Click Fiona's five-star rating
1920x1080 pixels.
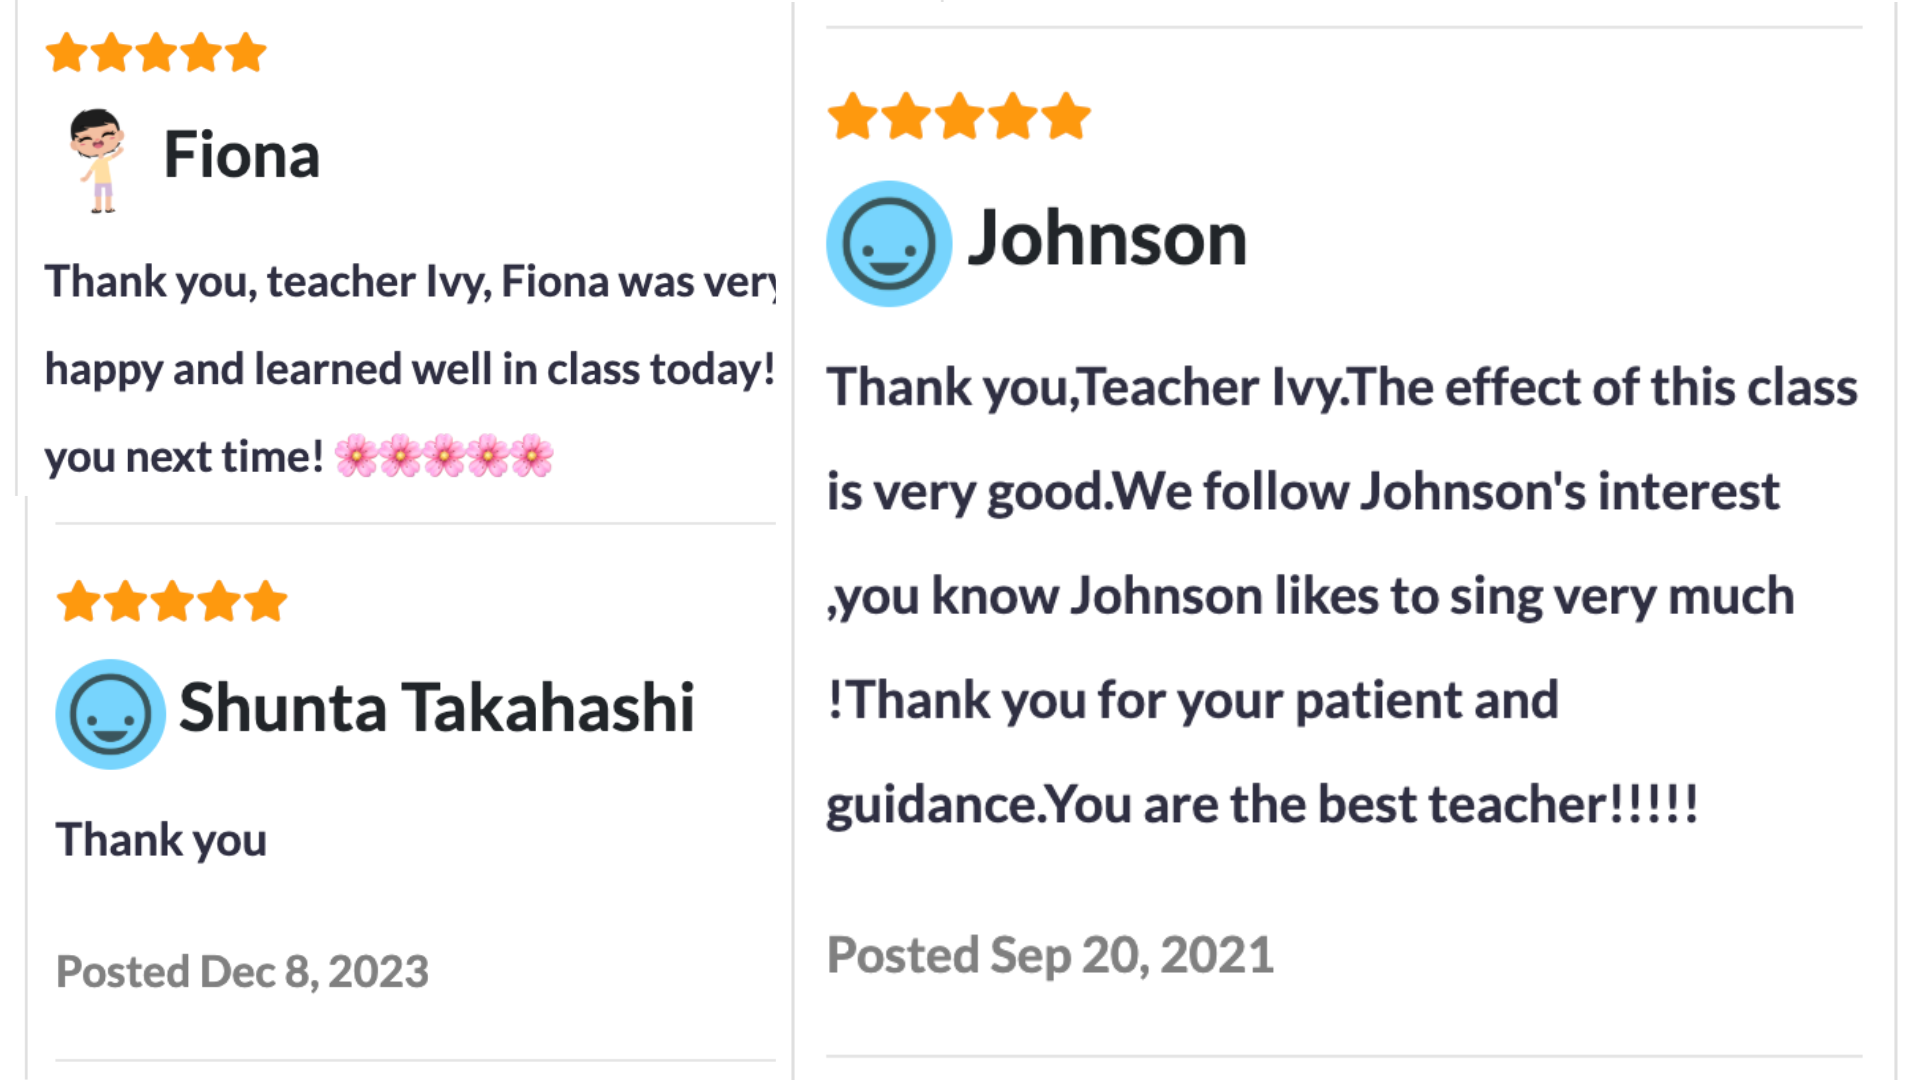[156, 53]
